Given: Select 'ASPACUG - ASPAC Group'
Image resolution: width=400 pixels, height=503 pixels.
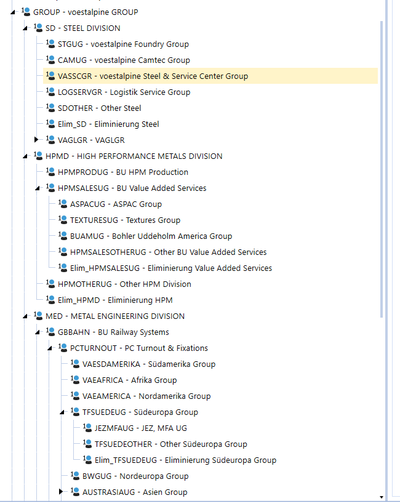Looking at the screenshot, I should [x=116, y=204].
